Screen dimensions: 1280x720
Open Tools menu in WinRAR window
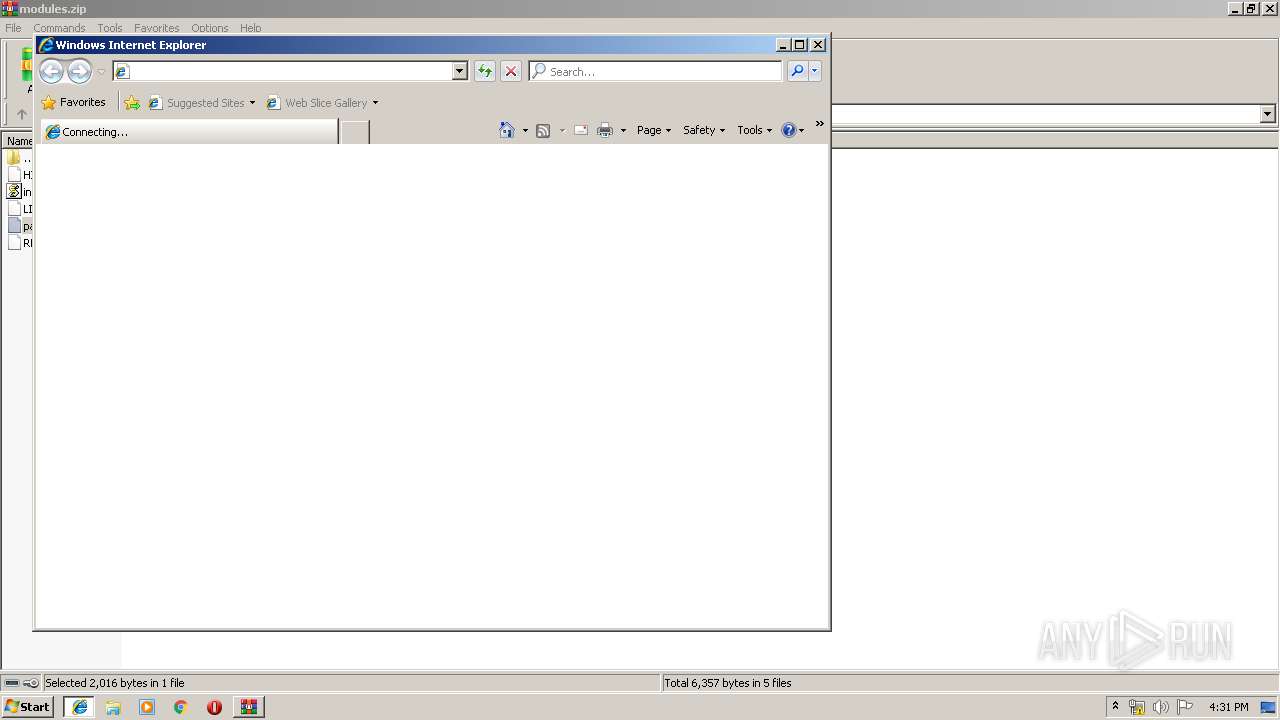coord(110,28)
